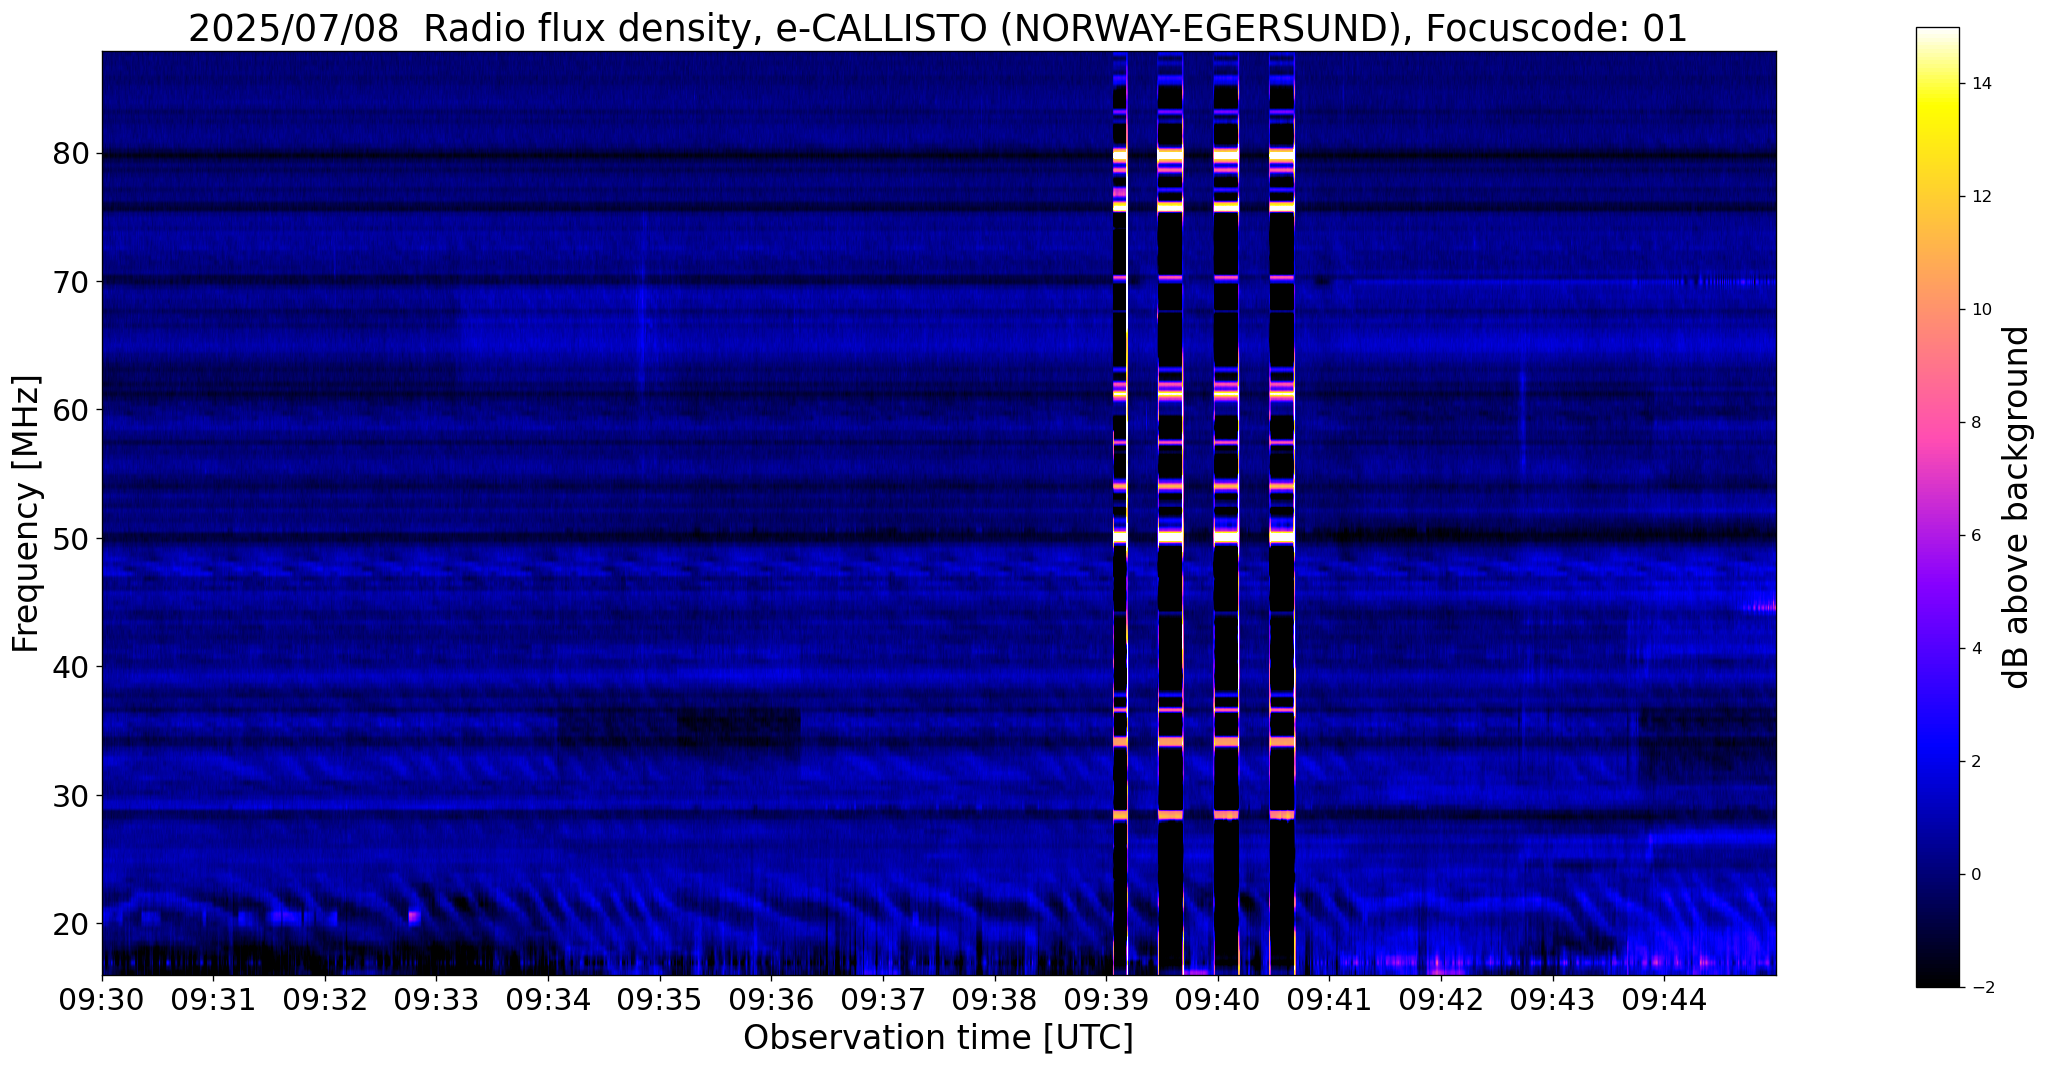The height and width of the screenshot is (1067, 2047).
Task: Click the 09:32 time tick label
Action: pos(325,1000)
